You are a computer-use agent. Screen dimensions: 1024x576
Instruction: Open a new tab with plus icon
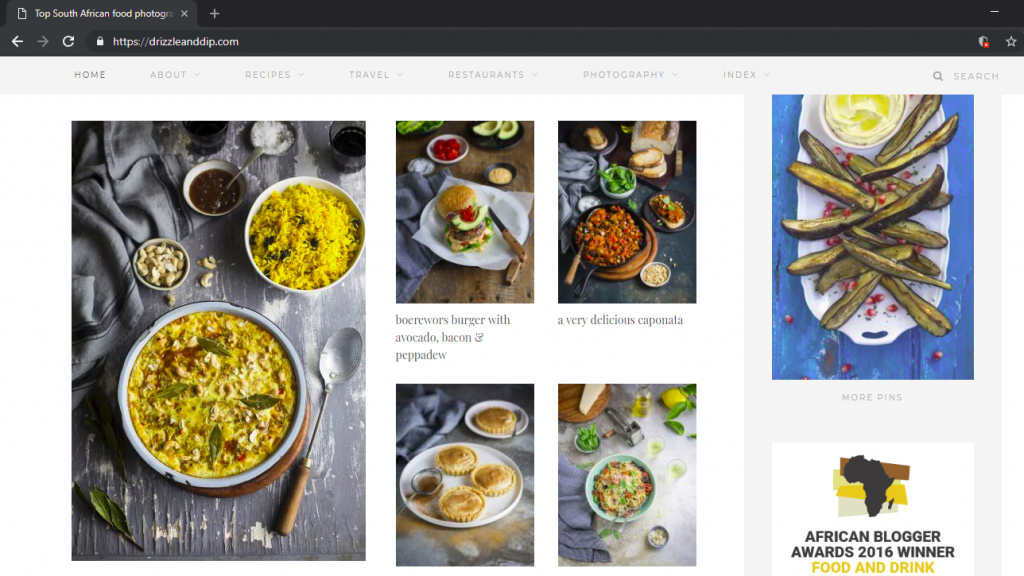pyautogui.click(x=214, y=13)
